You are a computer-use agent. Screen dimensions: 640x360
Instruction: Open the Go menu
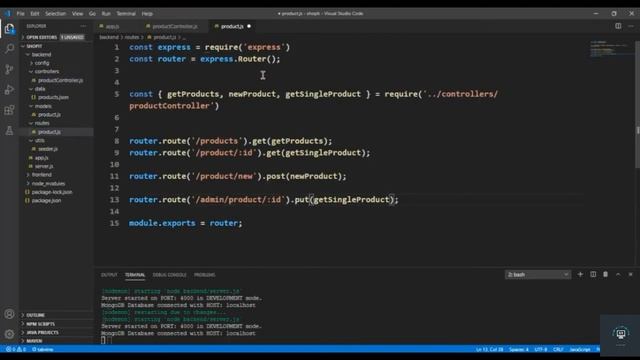tap(92, 13)
